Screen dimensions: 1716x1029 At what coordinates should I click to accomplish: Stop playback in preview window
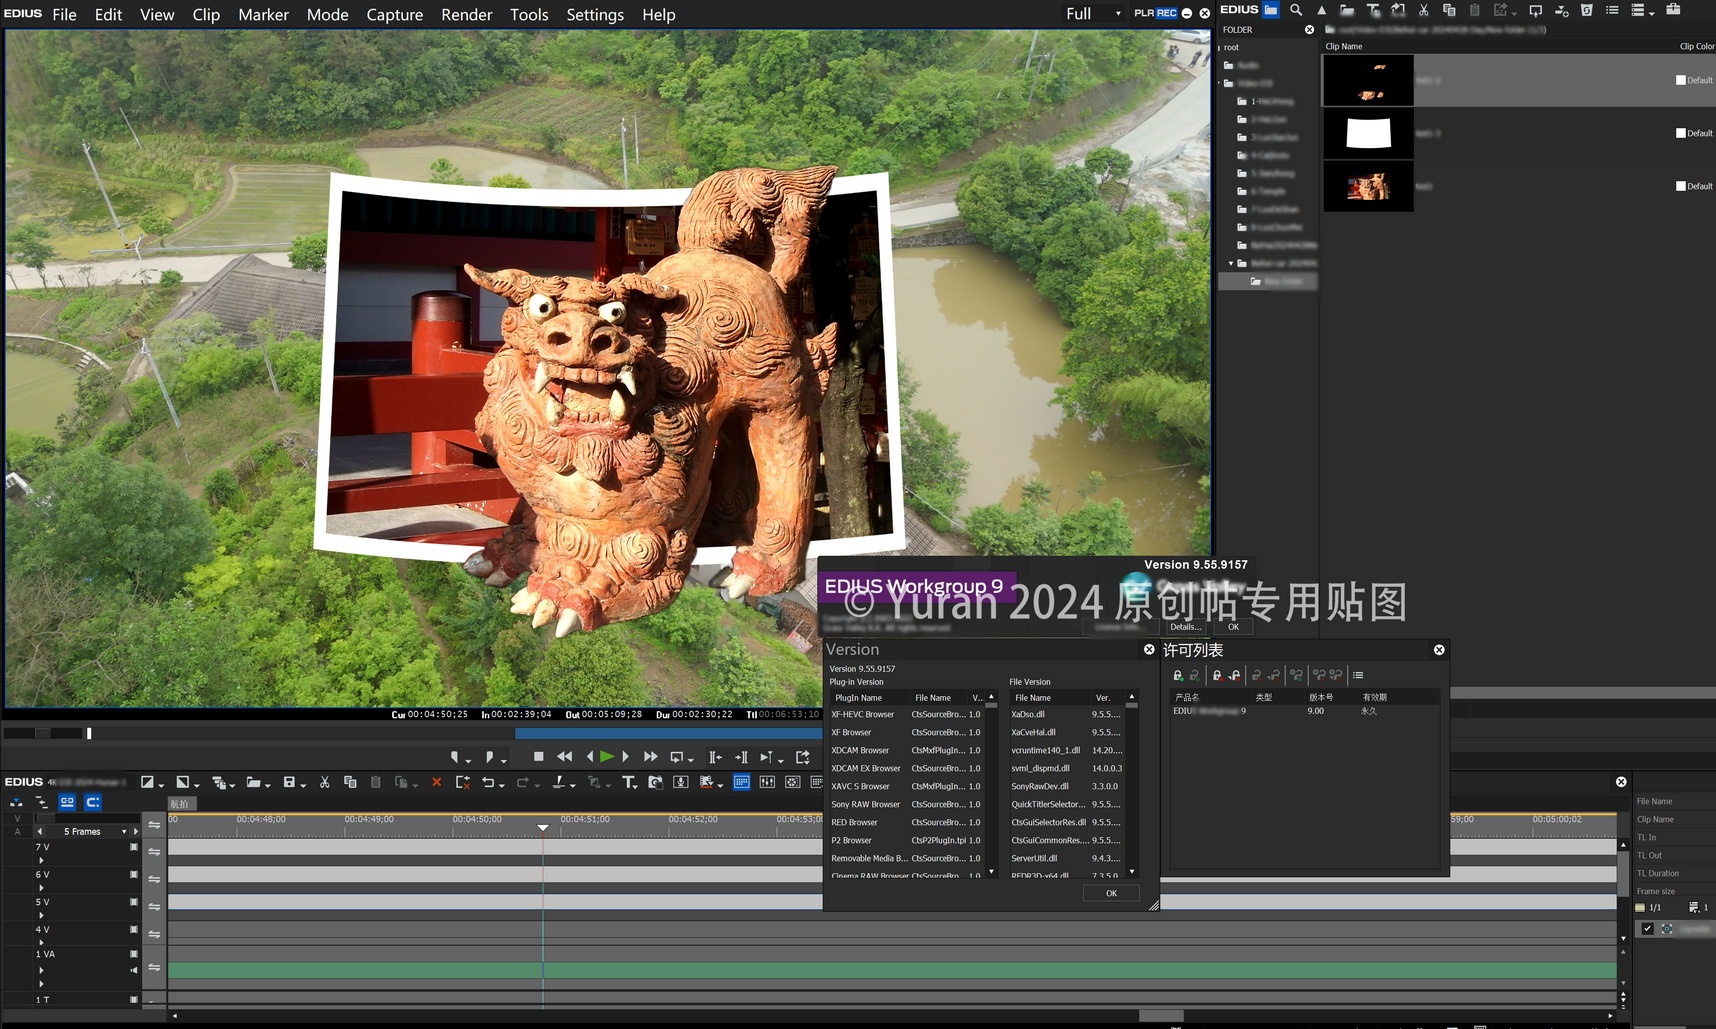(539, 757)
